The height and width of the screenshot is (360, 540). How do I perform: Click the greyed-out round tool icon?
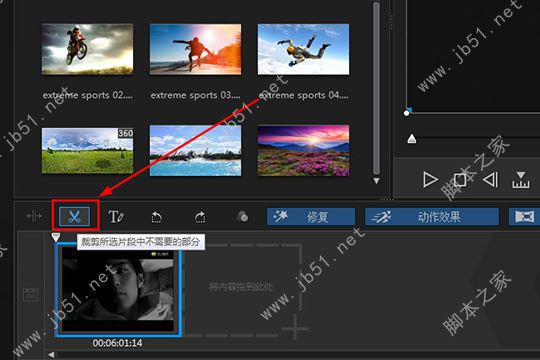(x=242, y=217)
